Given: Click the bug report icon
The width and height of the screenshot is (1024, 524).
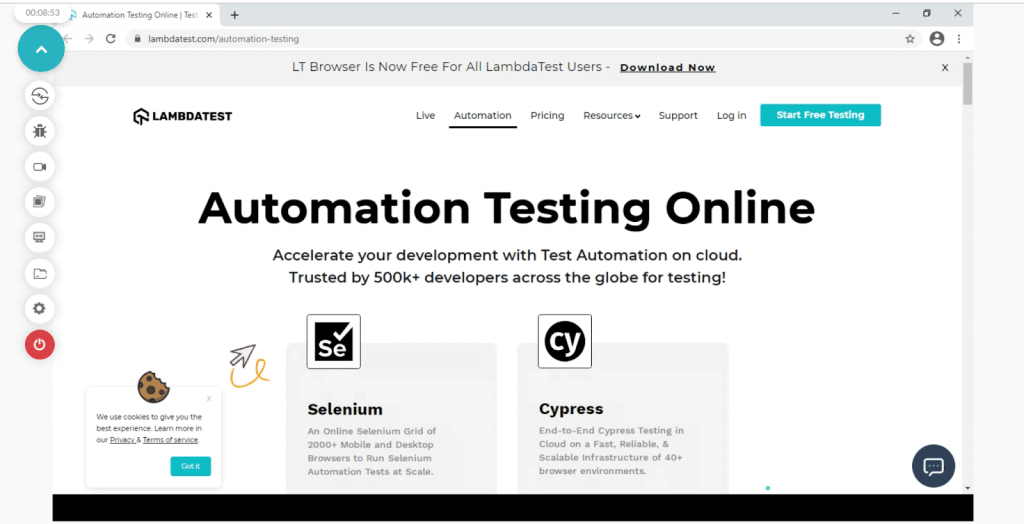Looking at the screenshot, I should 40,131.
